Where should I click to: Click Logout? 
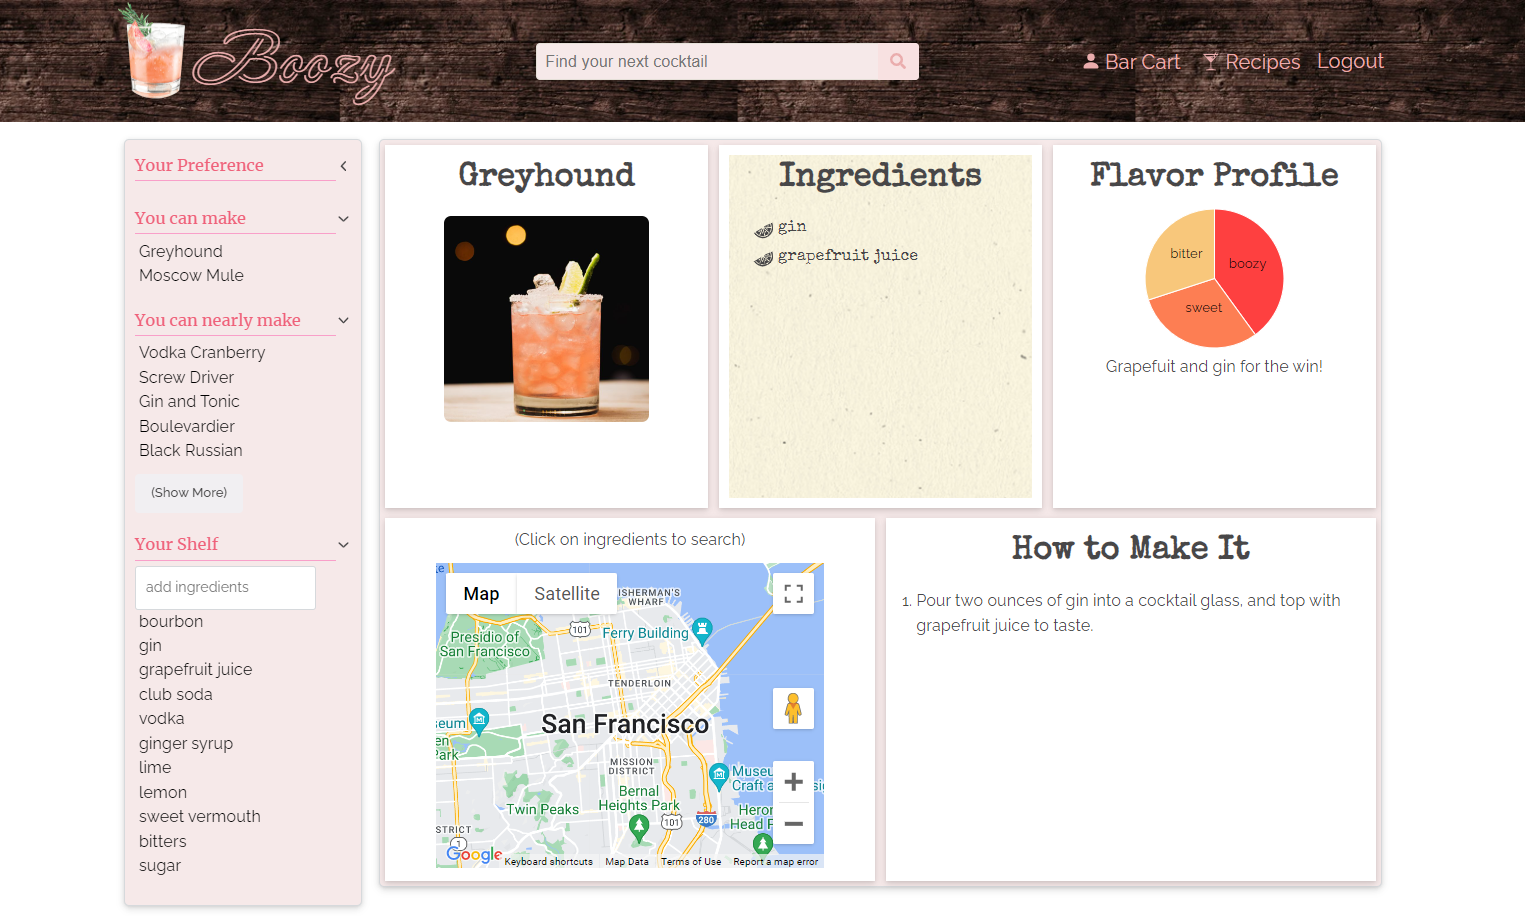1350,61
